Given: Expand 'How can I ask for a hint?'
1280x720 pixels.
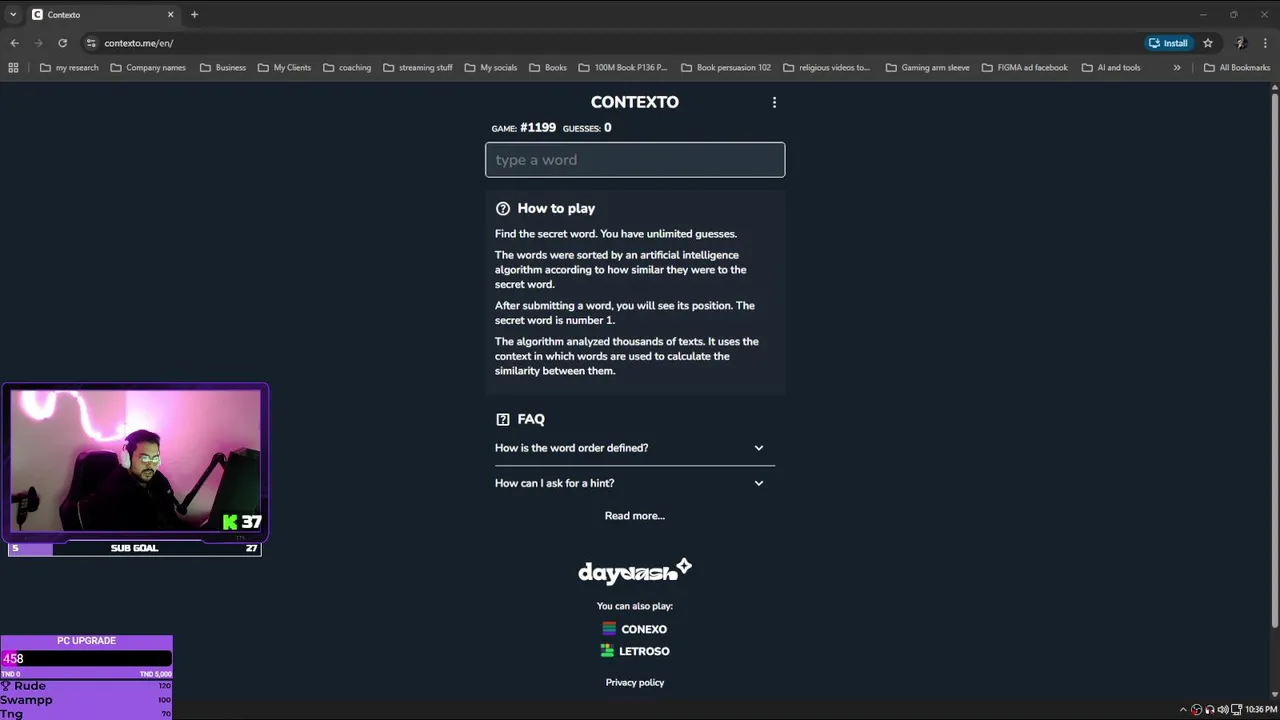Looking at the screenshot, I should [x=635, y=483].
